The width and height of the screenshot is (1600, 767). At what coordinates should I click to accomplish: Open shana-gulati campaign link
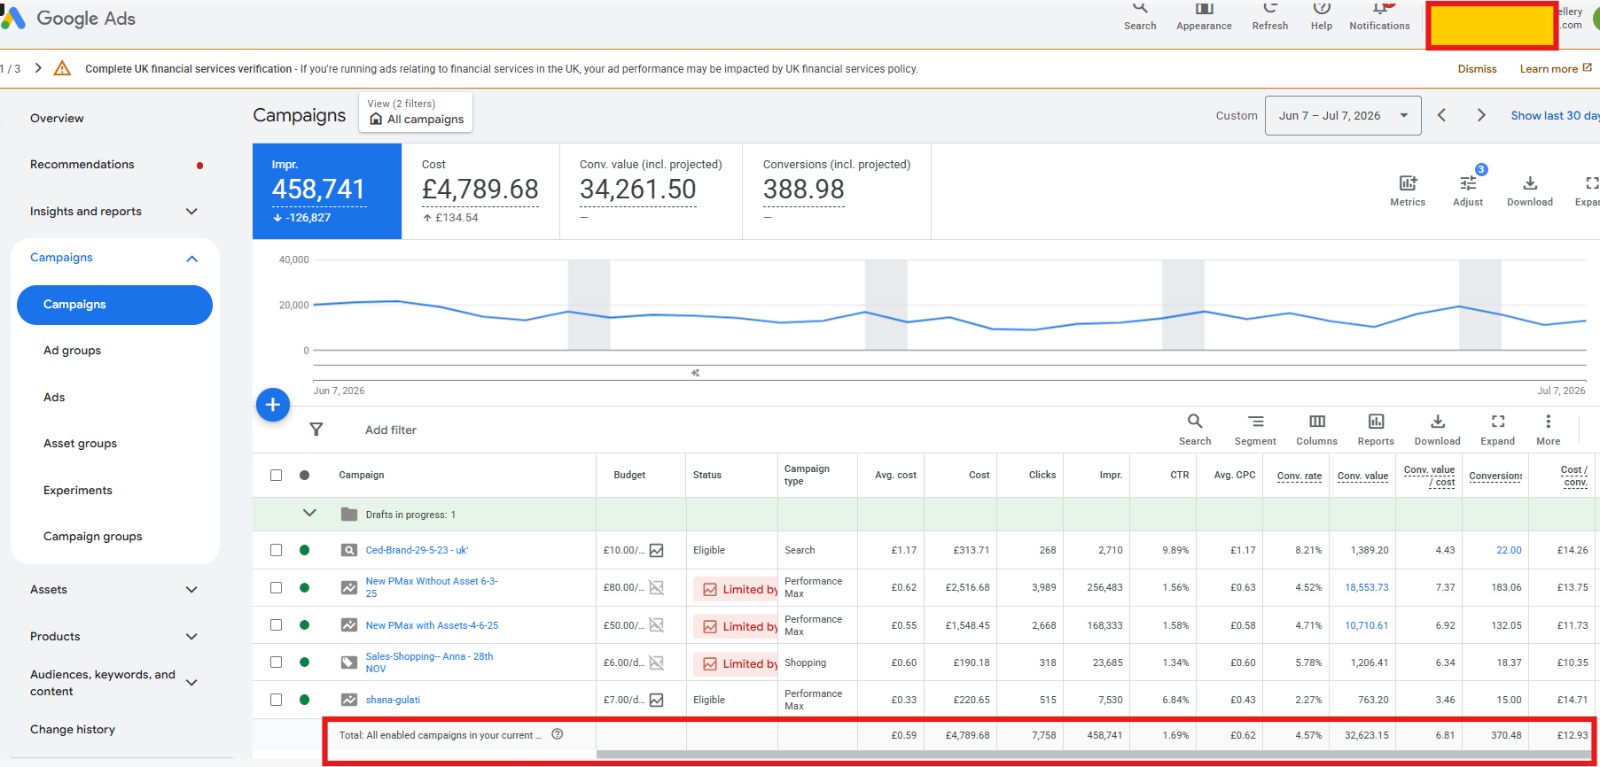click(x=392, y=700)
